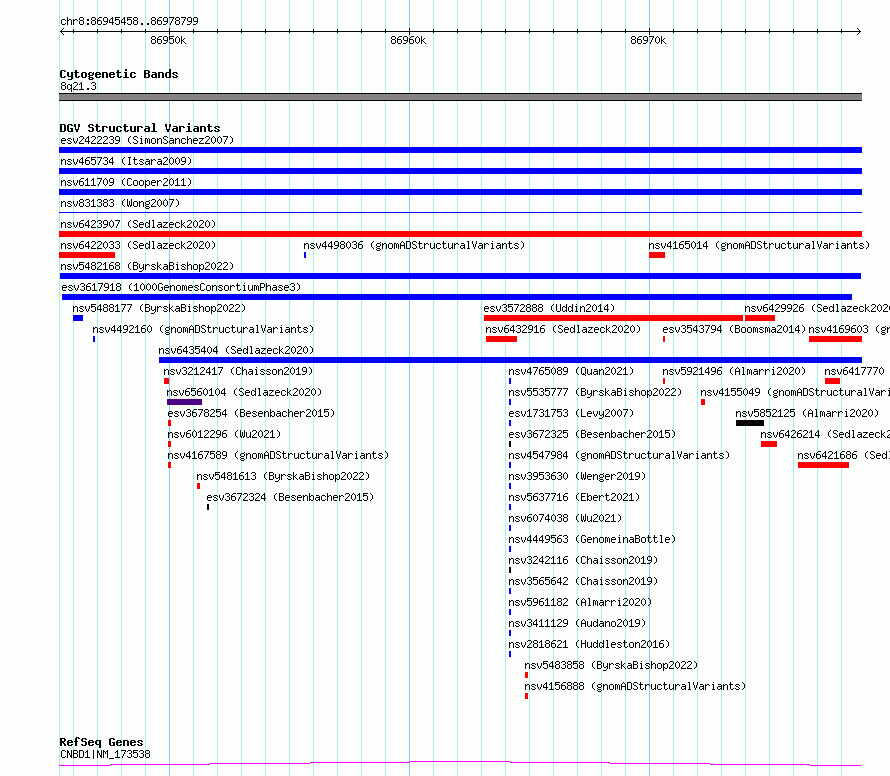Select esv3543794 (Boomsma2014) label
This screenshot has width=890, height=776.
coord(734,329)
